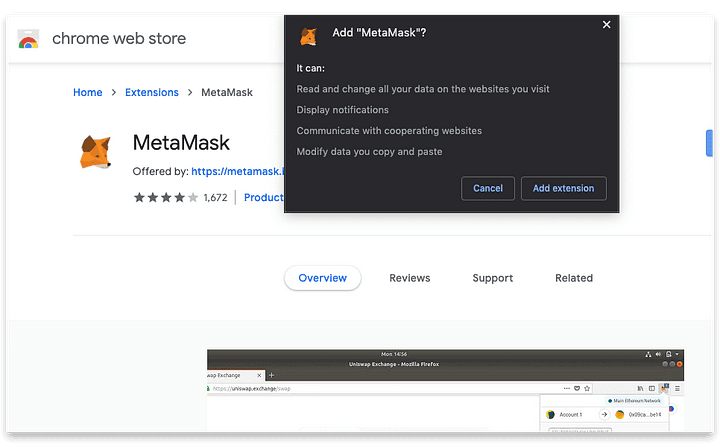Click the three-dots page actions in preview
The width and height of the screenshot is (720, 447).
(567, 389)
